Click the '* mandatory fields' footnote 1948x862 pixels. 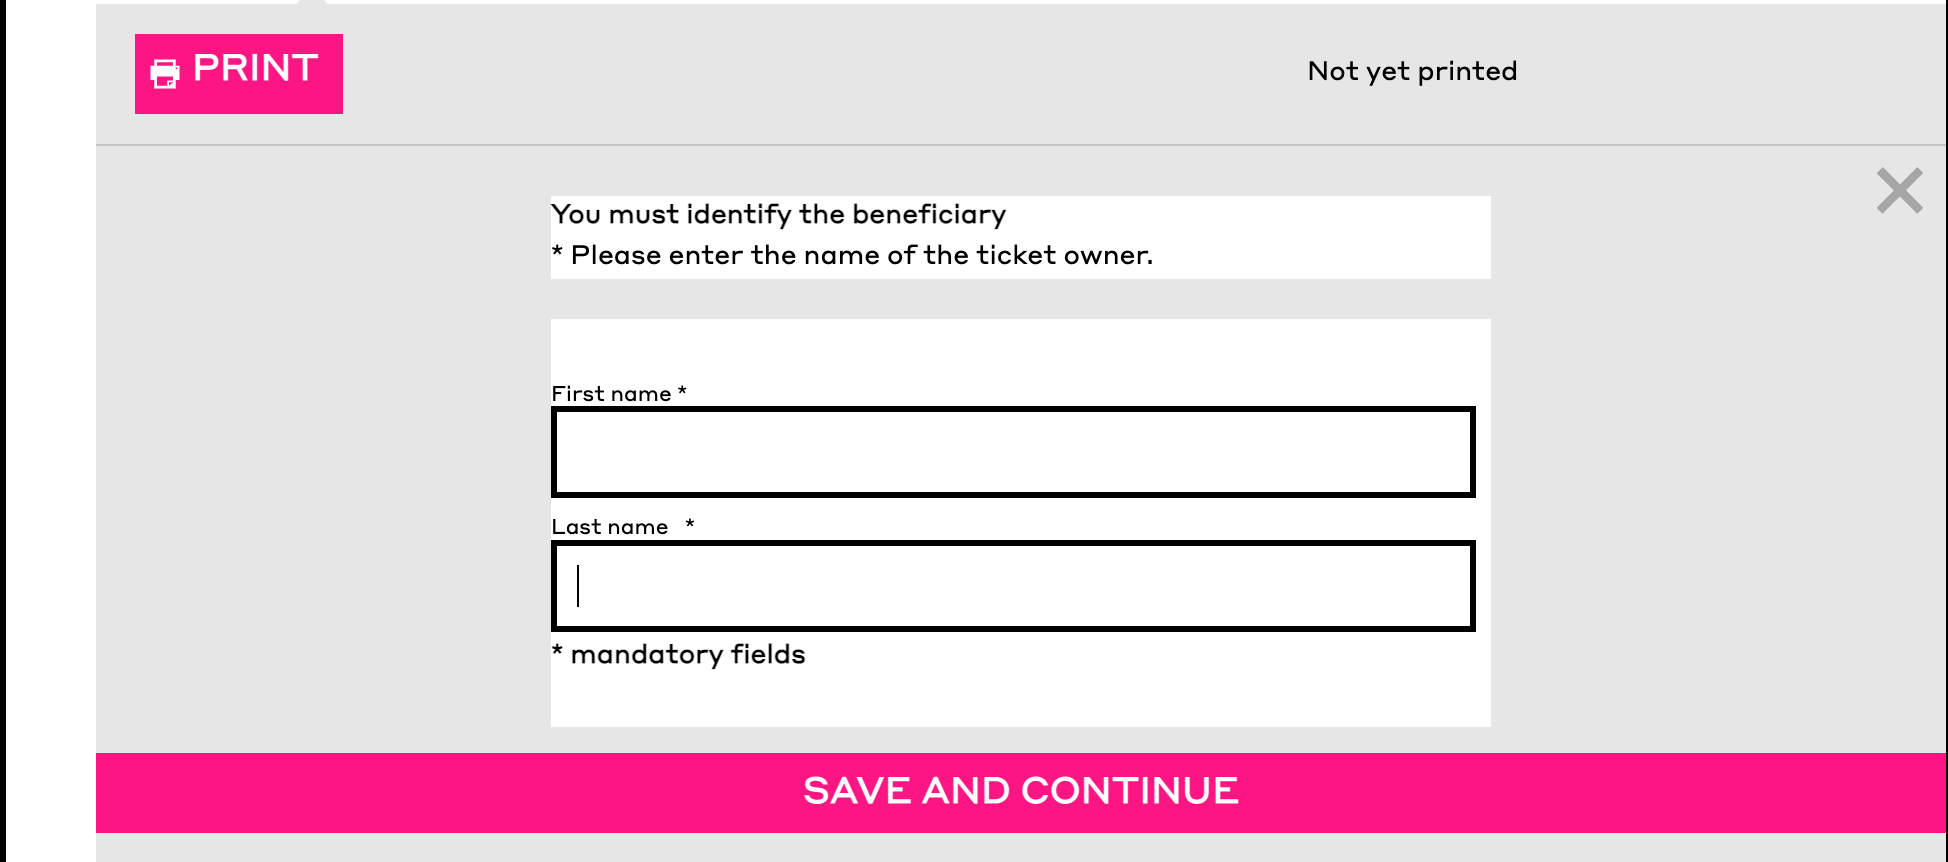click(679, 654)
